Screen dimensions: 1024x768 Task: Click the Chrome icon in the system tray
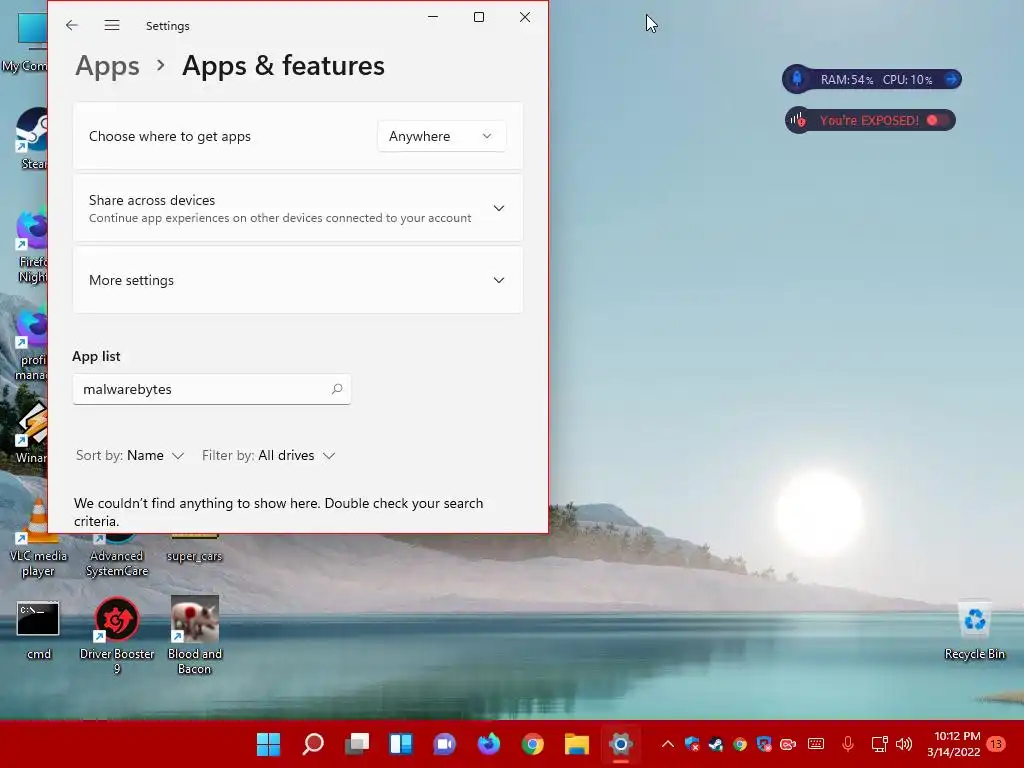(x=740, y=744)
